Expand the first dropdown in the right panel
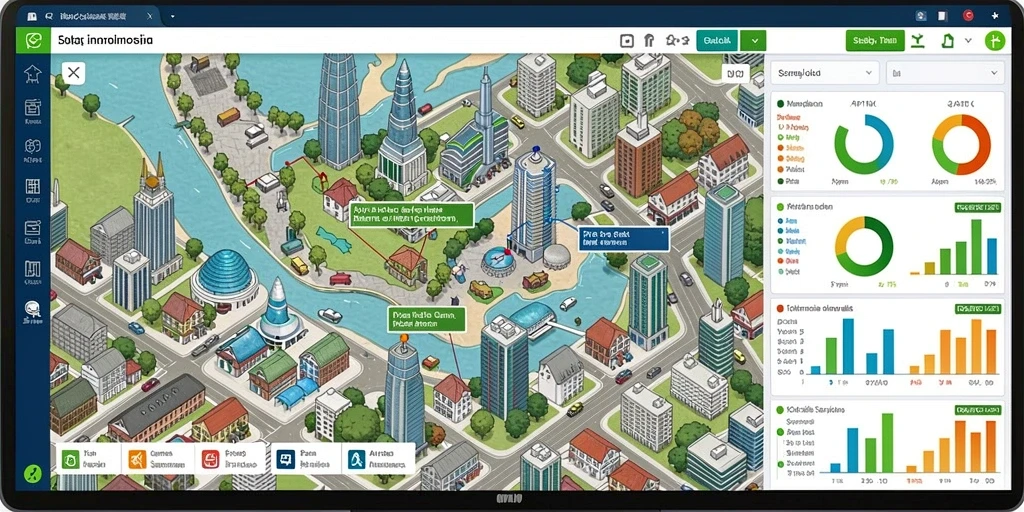 coord(825,73)
